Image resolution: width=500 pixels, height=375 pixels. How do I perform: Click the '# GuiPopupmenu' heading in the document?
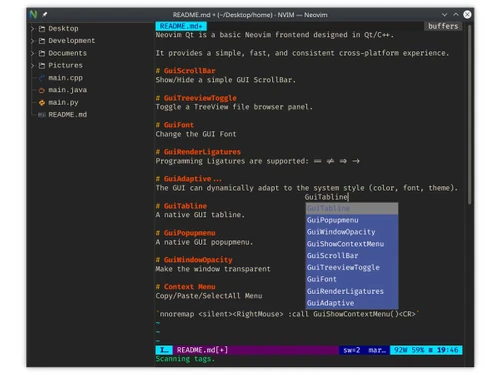click(185, 233)
